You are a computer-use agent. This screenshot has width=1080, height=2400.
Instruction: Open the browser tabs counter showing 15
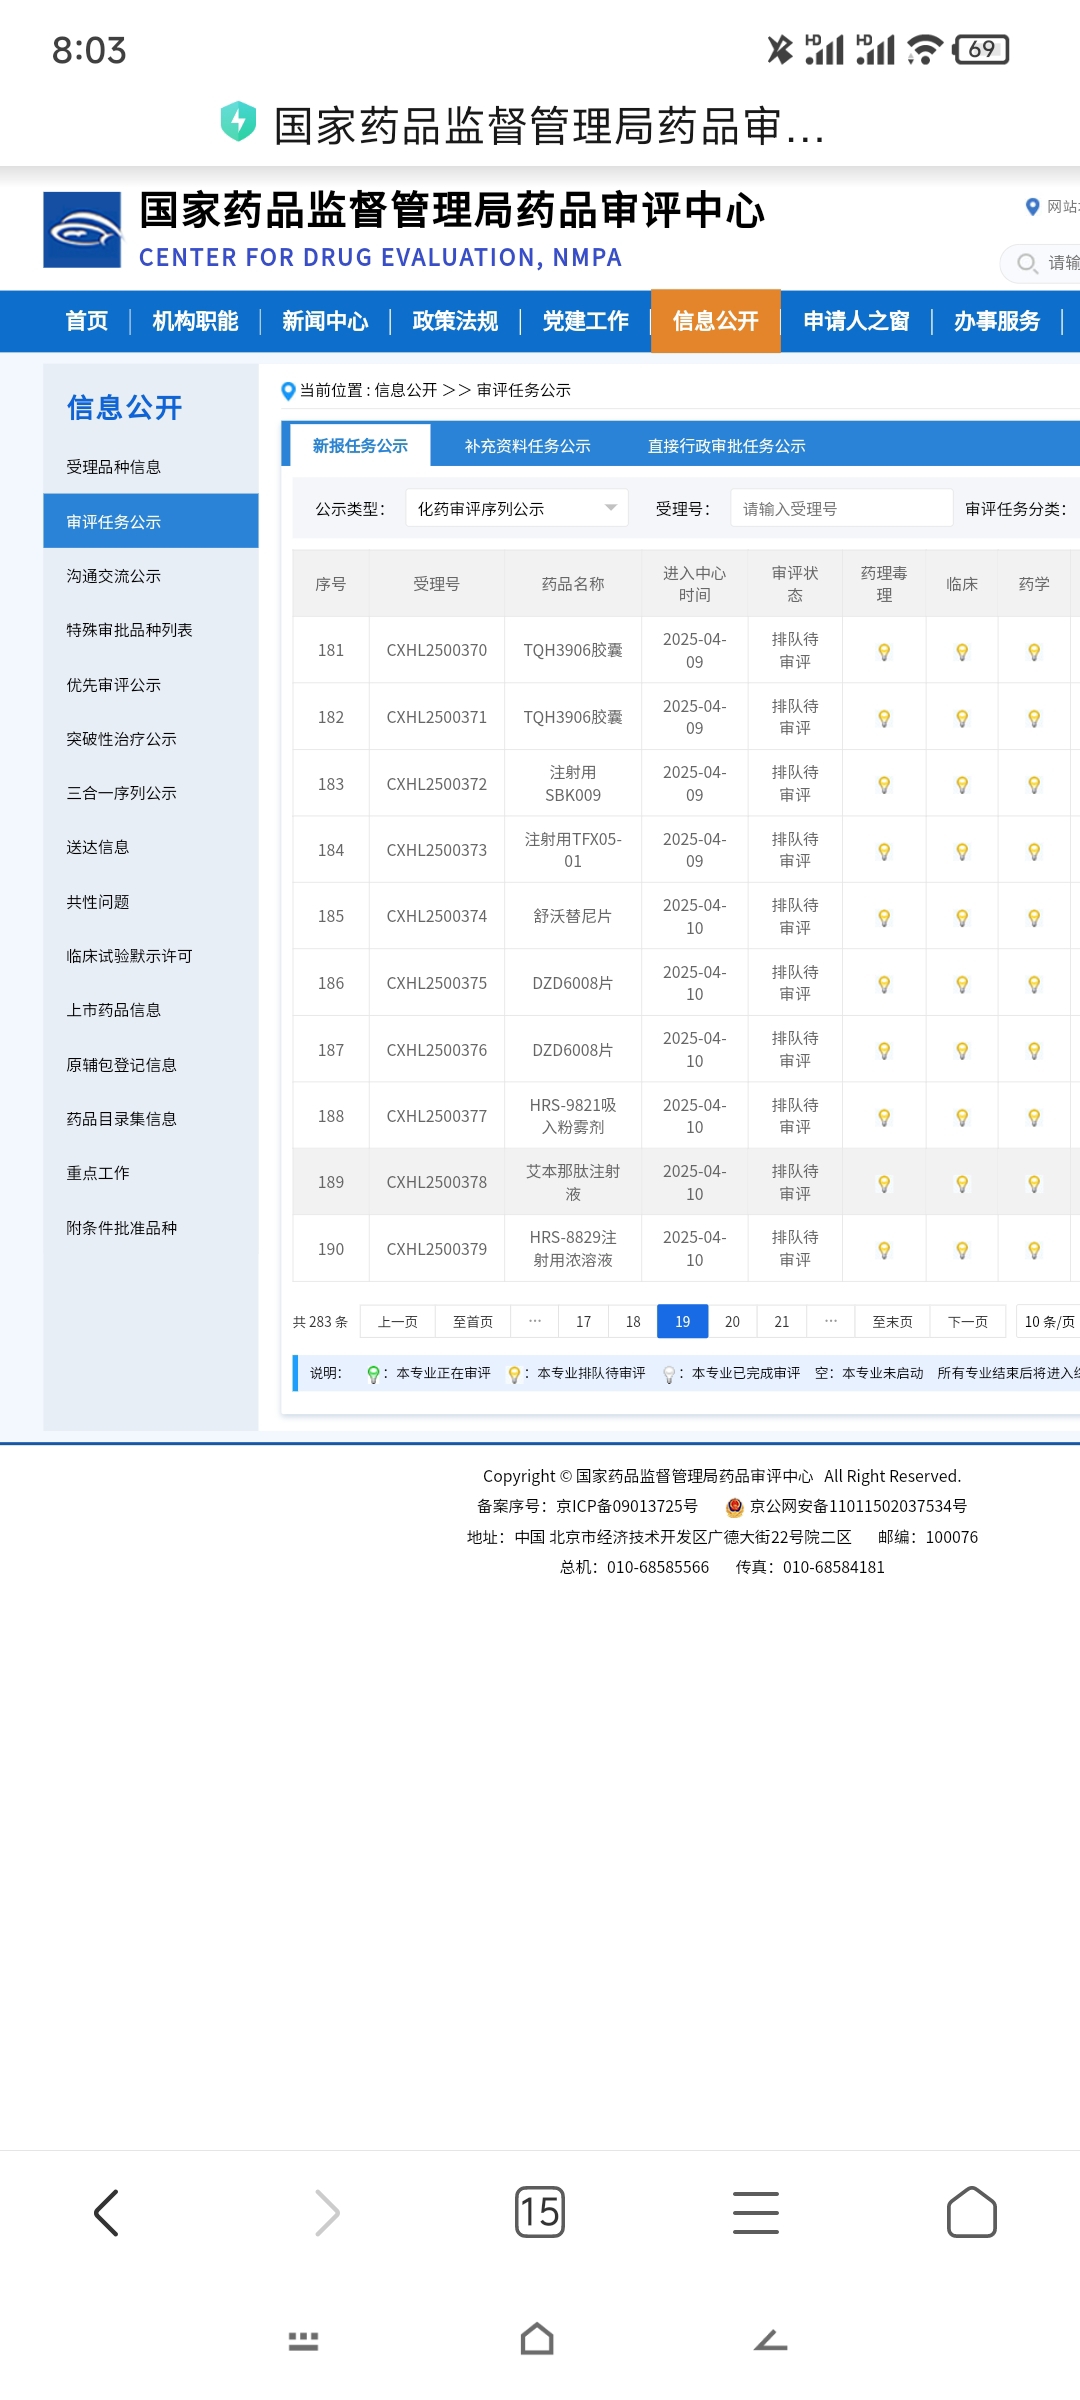coord(540,2212)
